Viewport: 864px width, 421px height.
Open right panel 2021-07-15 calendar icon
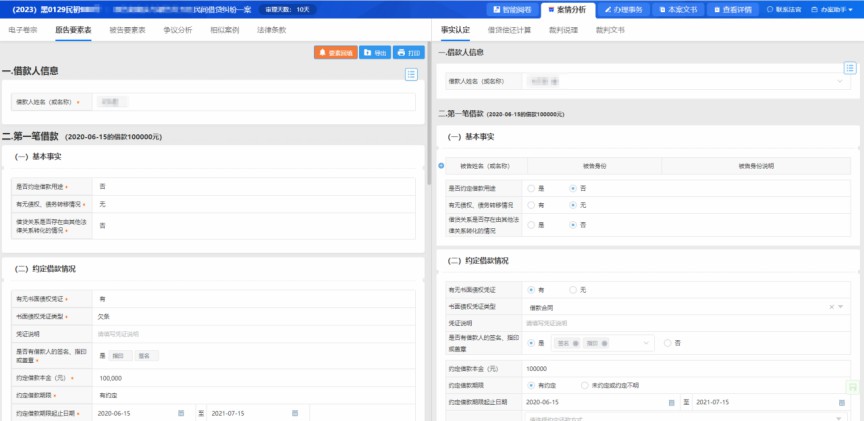[841, 403]
